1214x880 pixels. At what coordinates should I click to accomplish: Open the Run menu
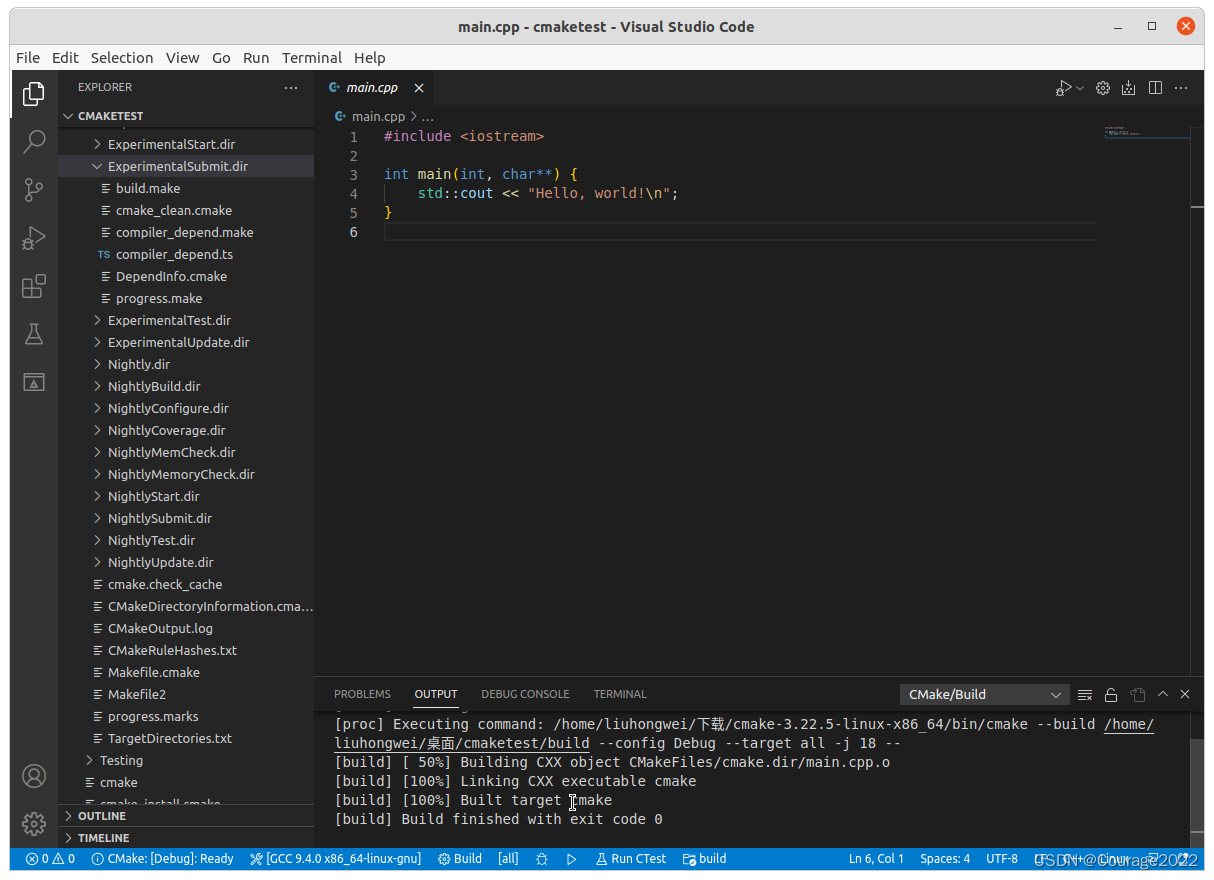pos(256,58)
